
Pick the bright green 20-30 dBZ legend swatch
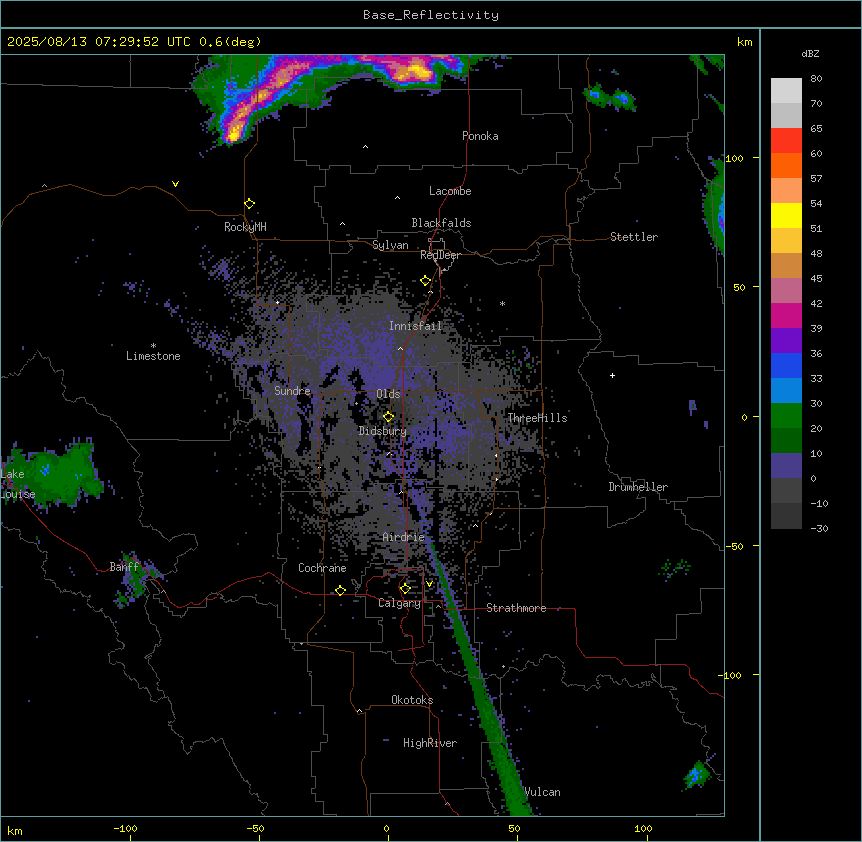pos(786,416)
